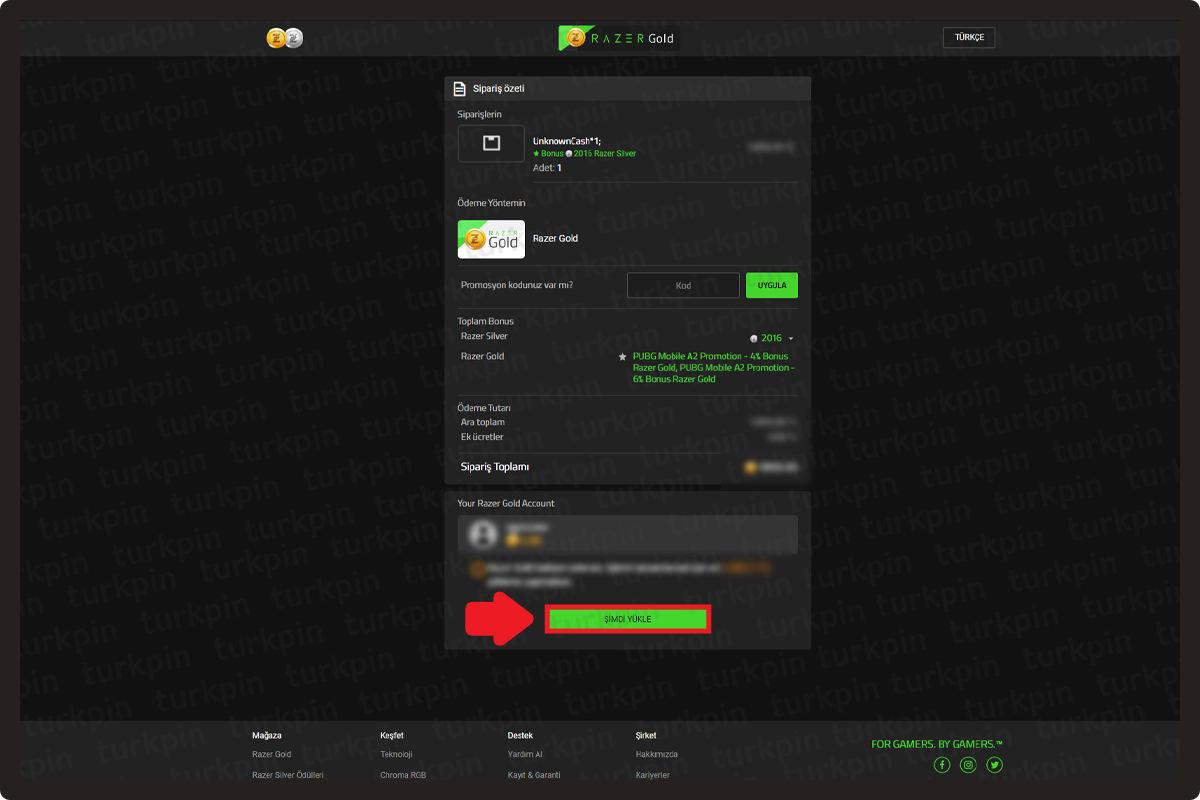This screenshot has height=800, width=1200.
Task: Click the Bonus 2015 Razer Silver text
Action: tap(585, 154)
